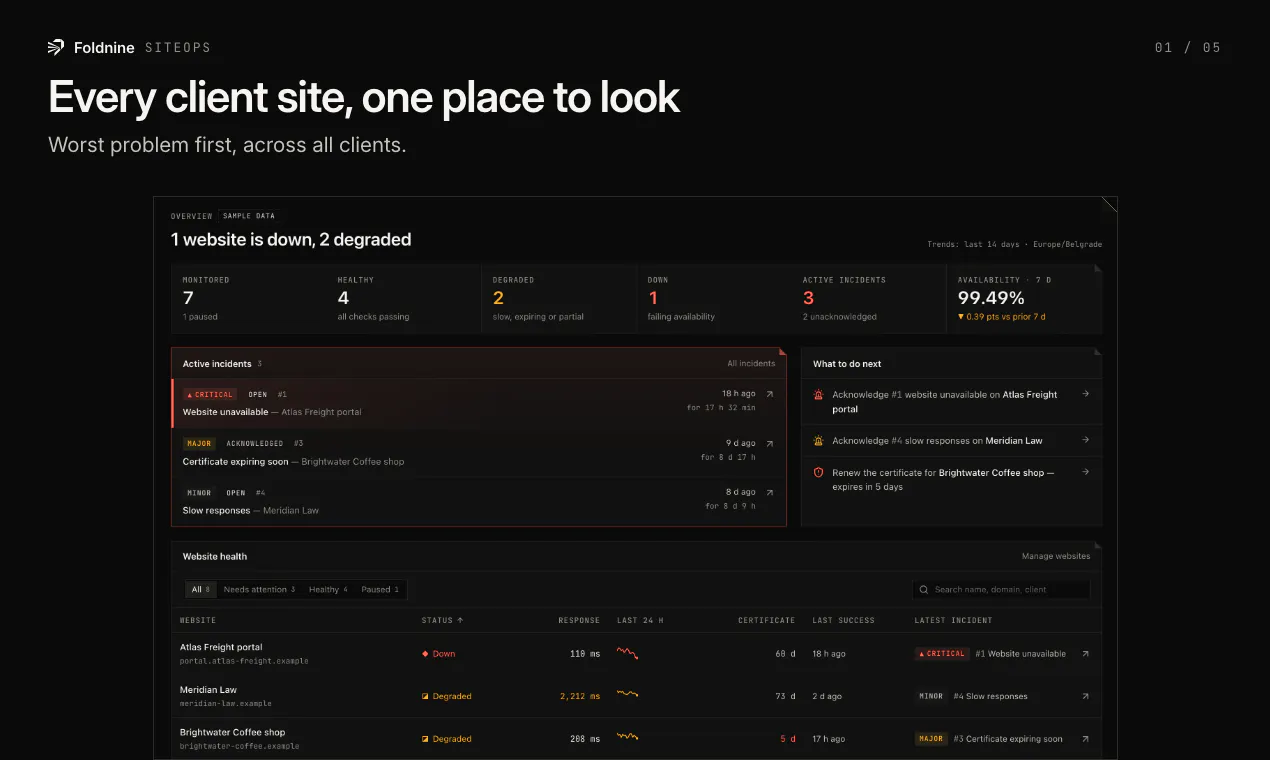This screenshot has height=760, width=1270.
Task: Click the CERTIFICATE column header
Action: 766,621
